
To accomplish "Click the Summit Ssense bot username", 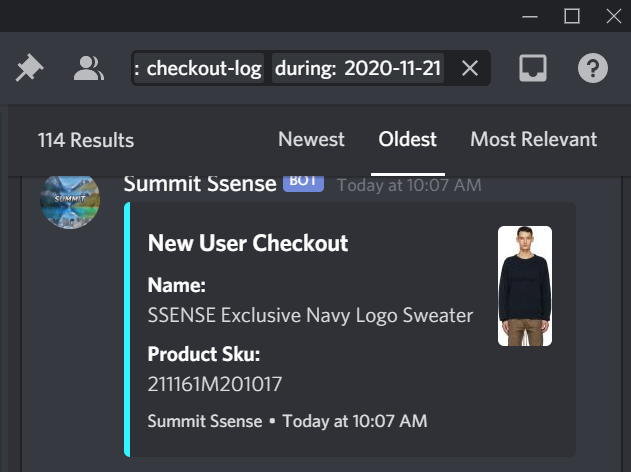I will [x=200, y=184].
